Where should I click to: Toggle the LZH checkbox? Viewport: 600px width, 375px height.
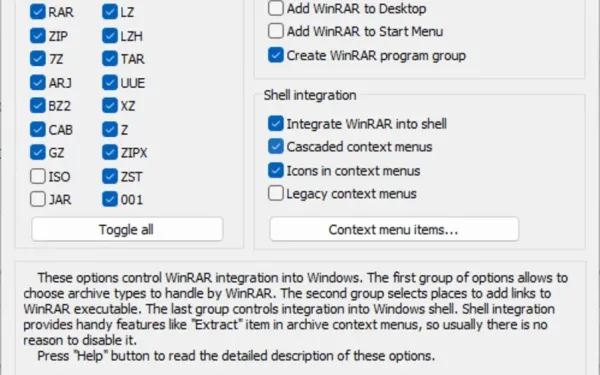110,36
